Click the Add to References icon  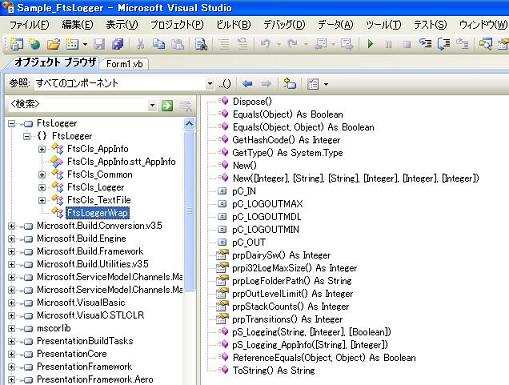pos(289,83)
